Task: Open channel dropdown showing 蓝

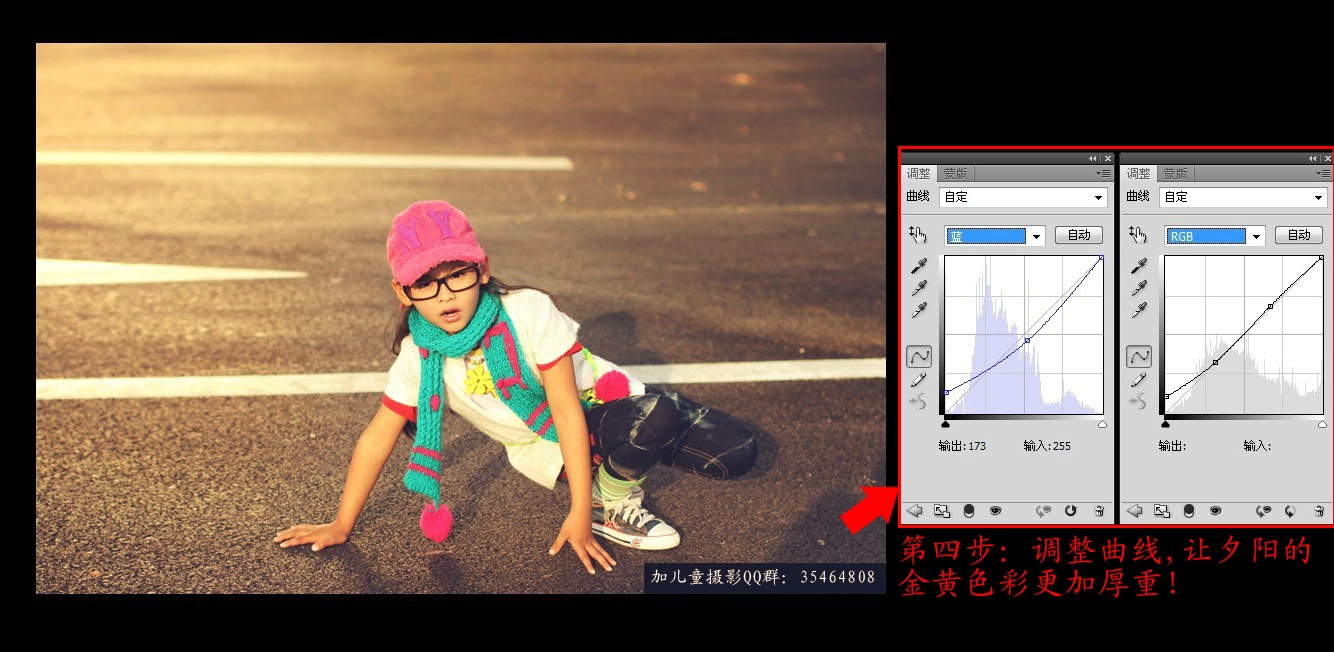Action: 995,236
